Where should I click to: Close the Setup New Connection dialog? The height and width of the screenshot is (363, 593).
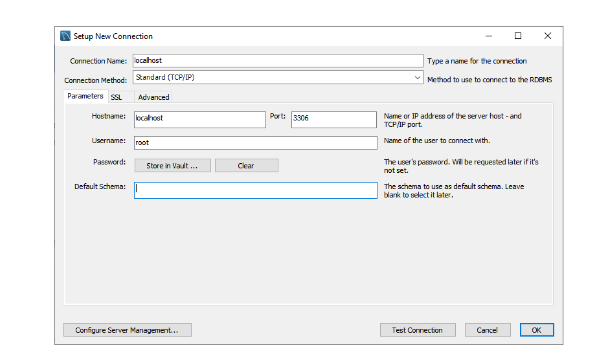pyautogui.click(x=547, y=36)
